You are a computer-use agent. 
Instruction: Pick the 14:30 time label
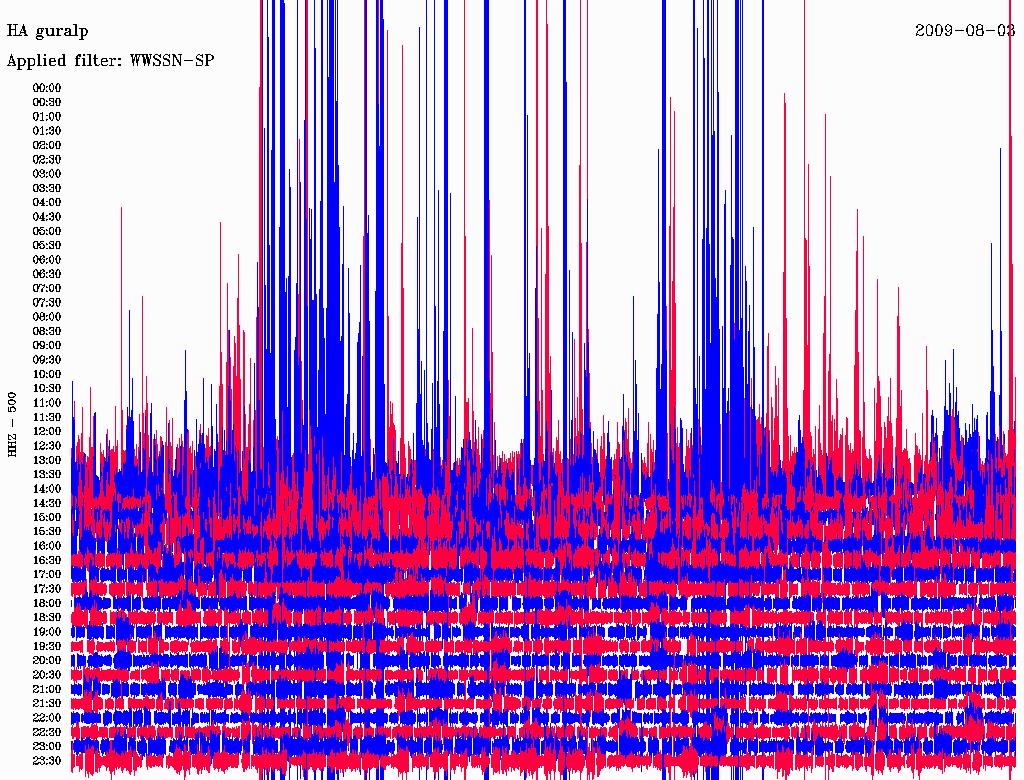[x=47, y=503]
